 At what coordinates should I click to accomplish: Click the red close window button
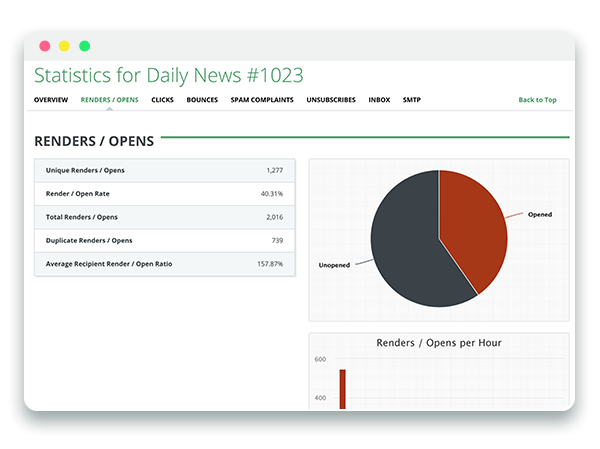point(44,46)
